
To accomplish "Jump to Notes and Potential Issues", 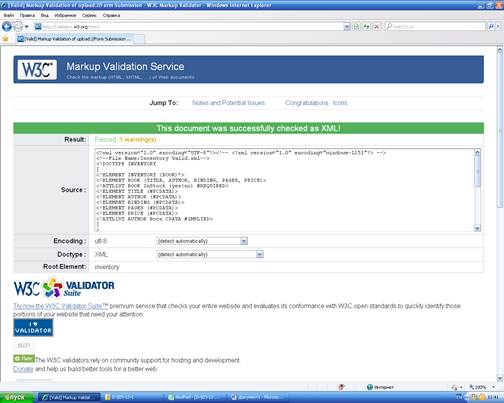I will [x=228, y=103].
